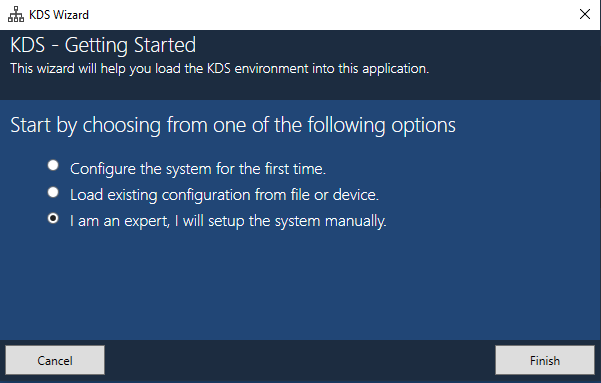Click the 'KDS - Getting Started' heading

pos(103,45)
